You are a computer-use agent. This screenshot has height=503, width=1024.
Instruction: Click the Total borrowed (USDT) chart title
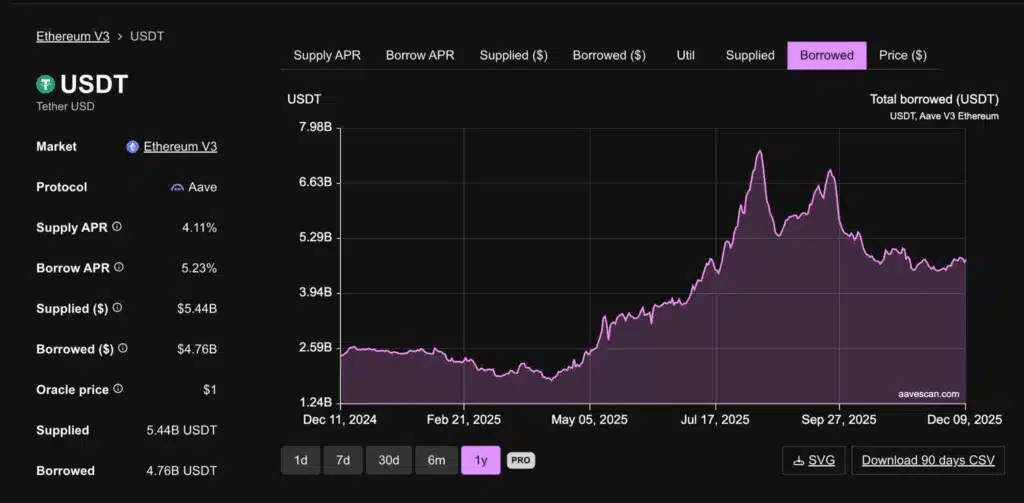(x=934, y=99)
